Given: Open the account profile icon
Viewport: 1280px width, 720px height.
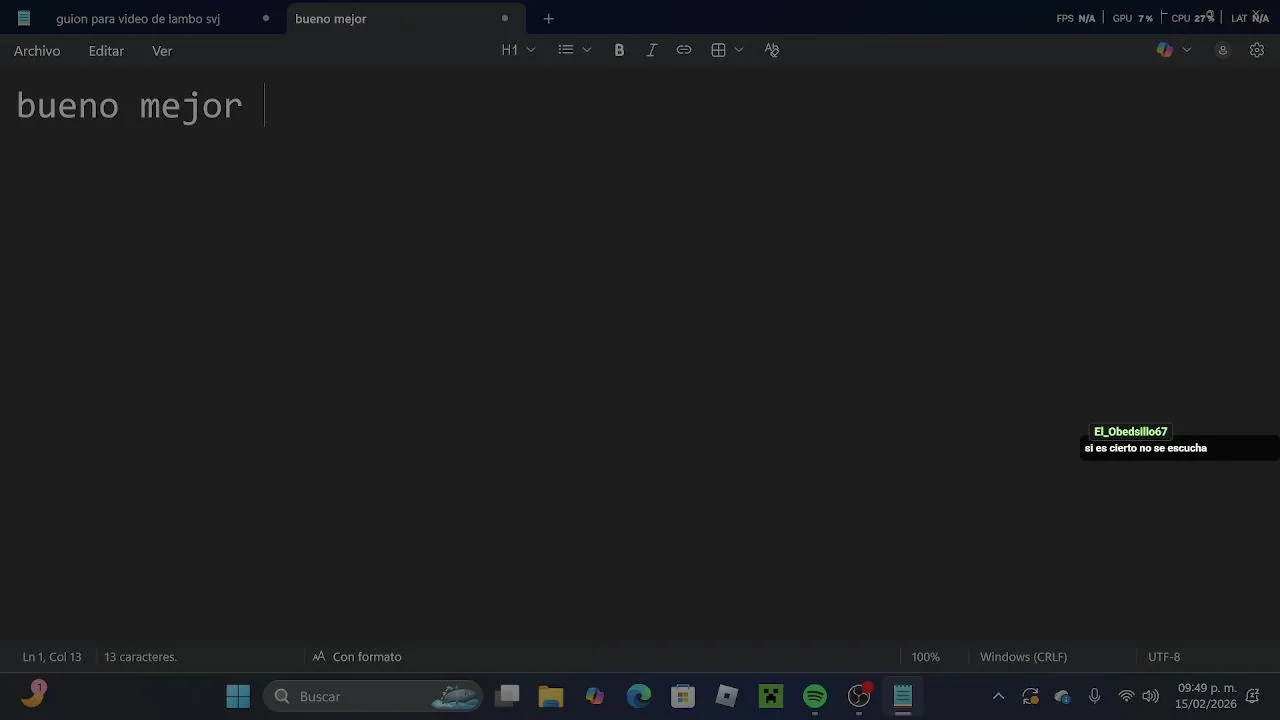Looking at the screenshot, I should (1222, 50).
